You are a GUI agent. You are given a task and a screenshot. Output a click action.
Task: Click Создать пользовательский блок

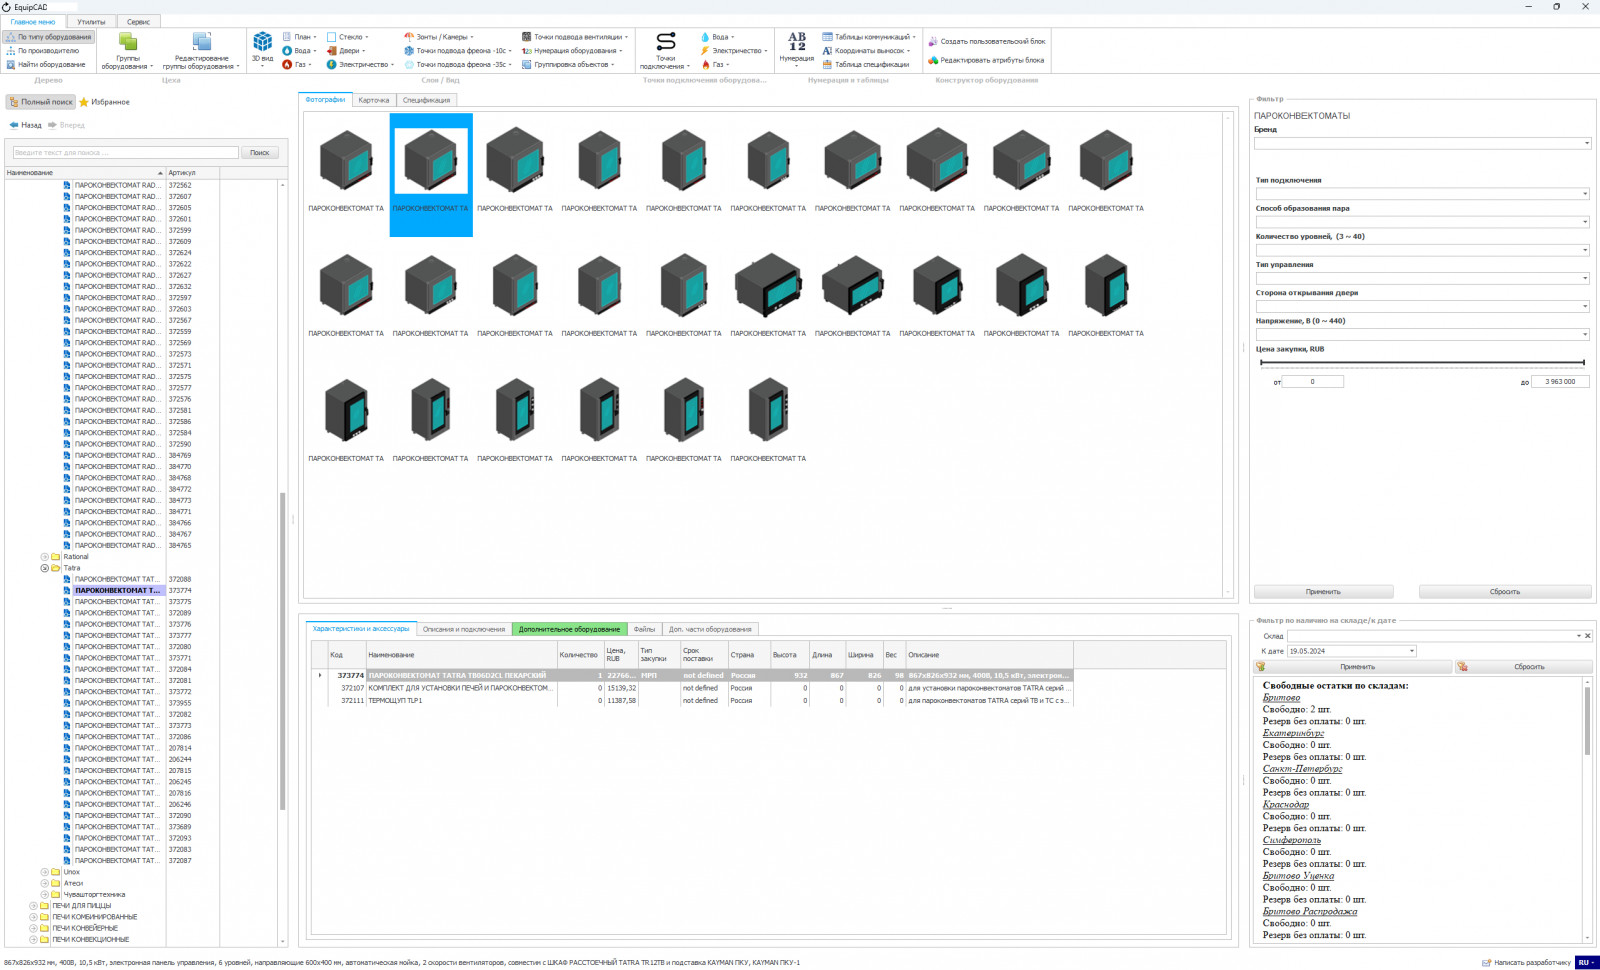(x=987, y=42)
